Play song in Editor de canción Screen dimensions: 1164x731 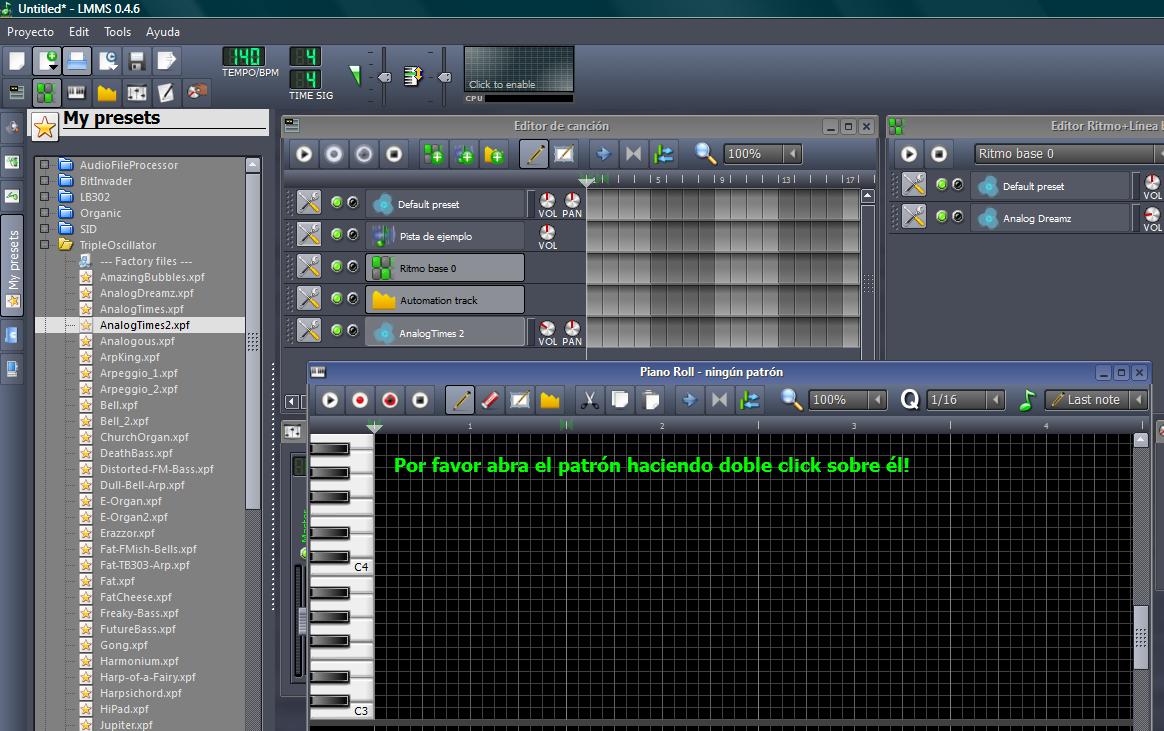[x=304, y=154]
